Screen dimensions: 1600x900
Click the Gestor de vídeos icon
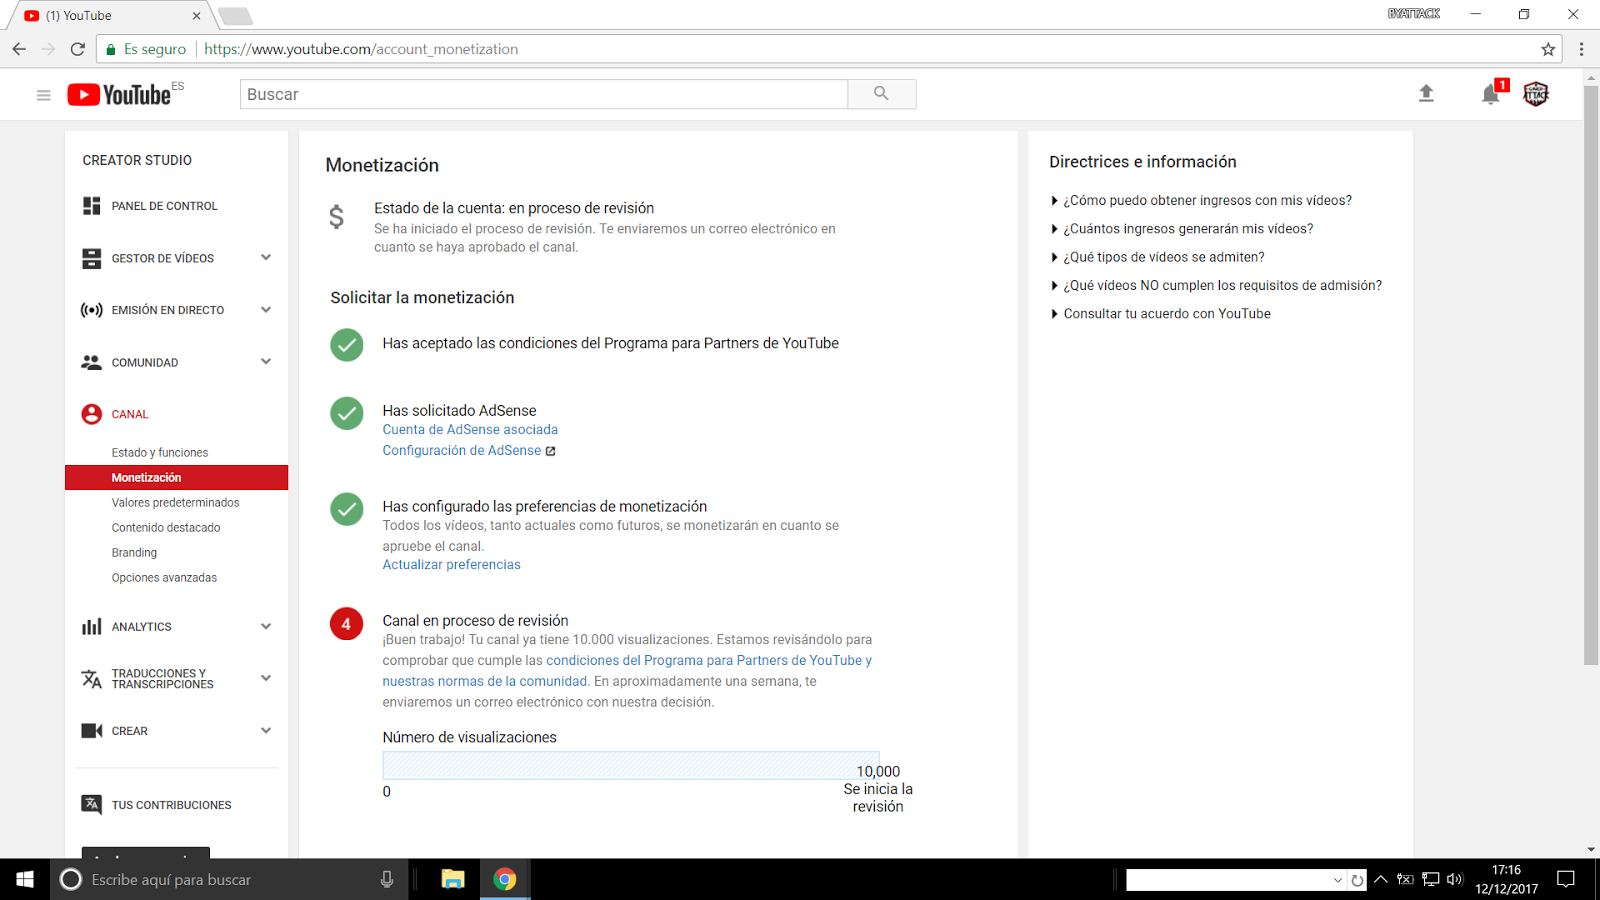point(92,258)
